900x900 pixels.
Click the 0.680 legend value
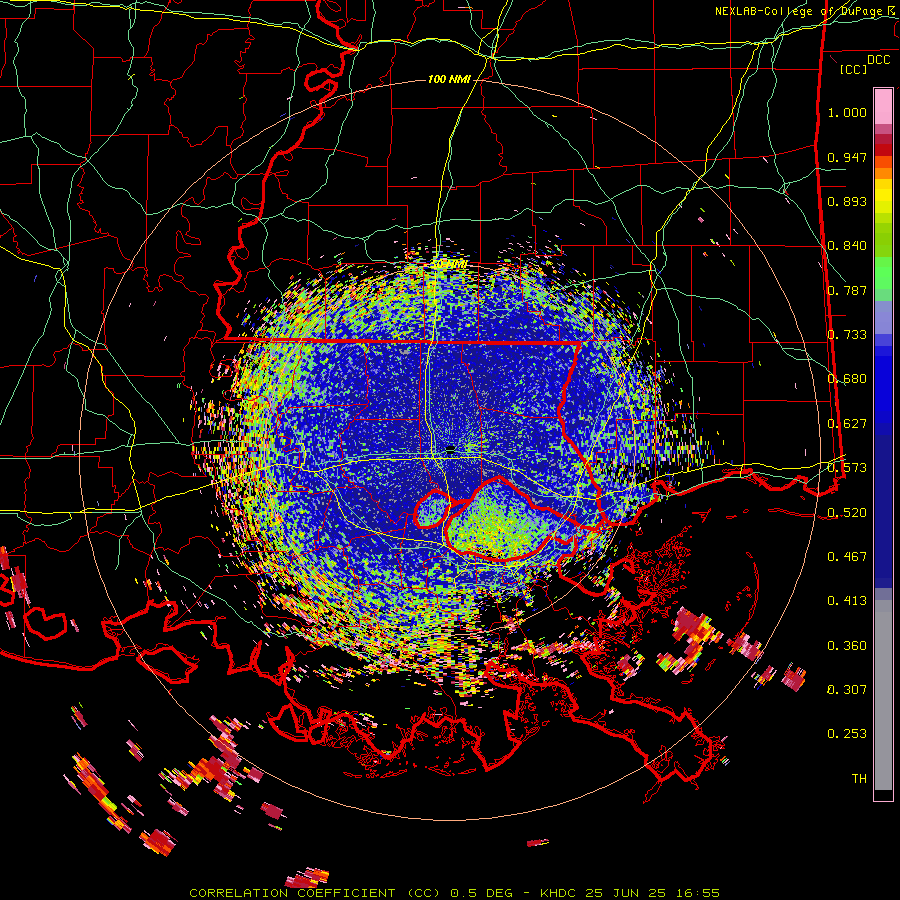point(847,379)
